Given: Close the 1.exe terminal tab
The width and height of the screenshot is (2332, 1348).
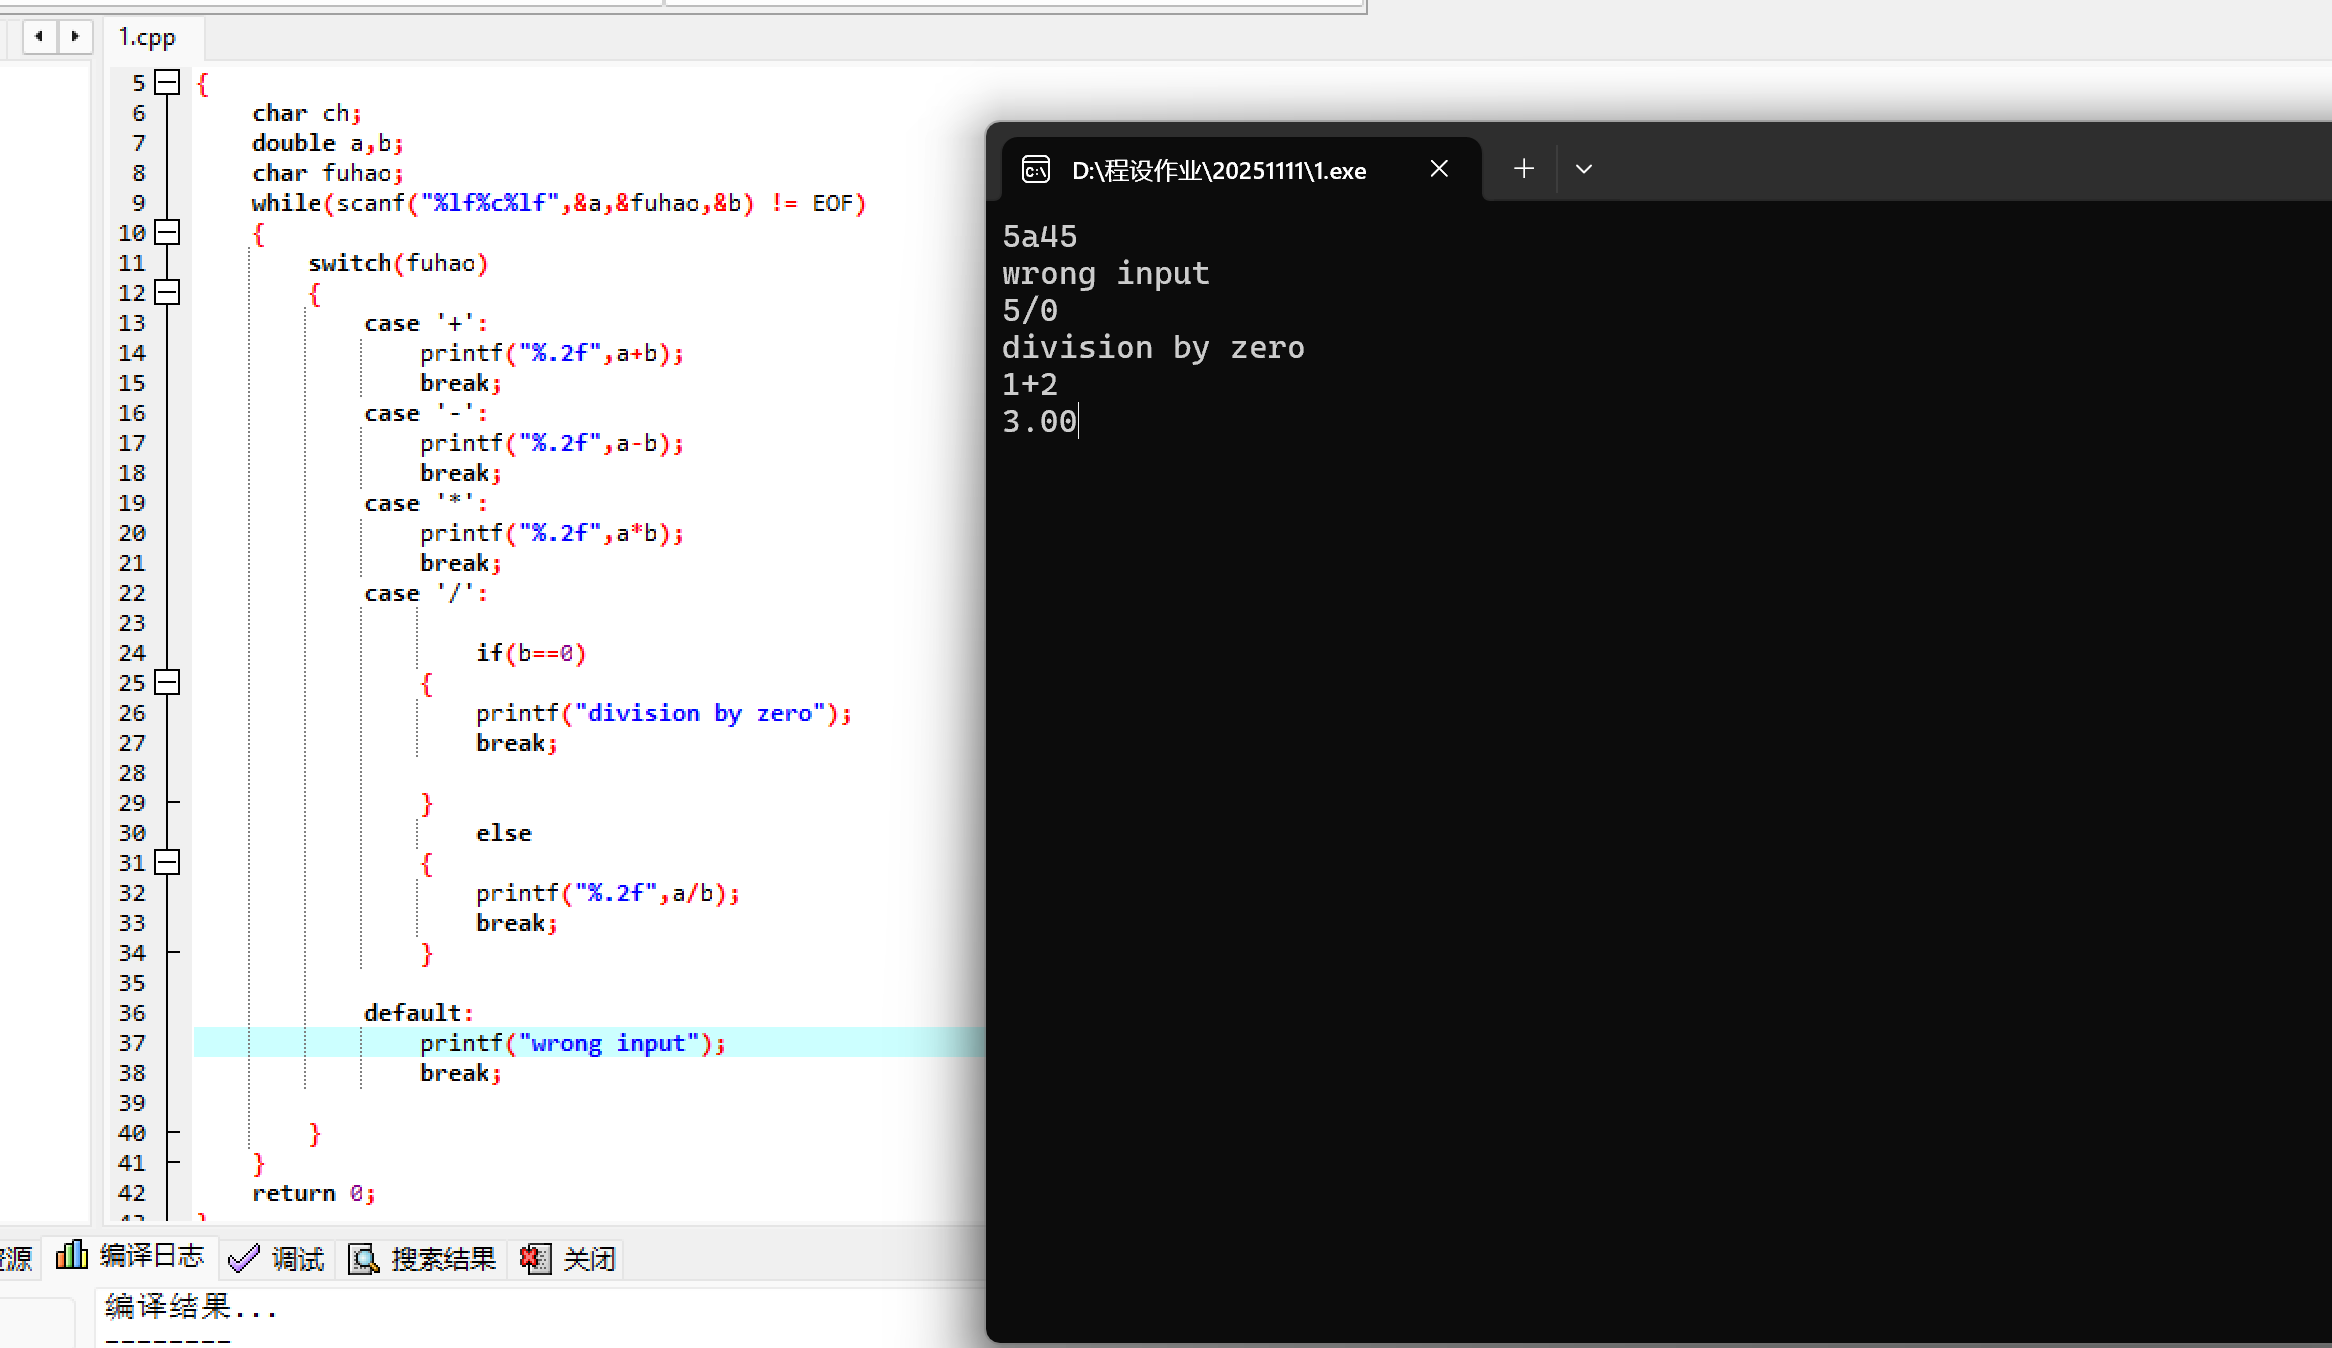Looking at the screenshot, I should point(1439,169).
